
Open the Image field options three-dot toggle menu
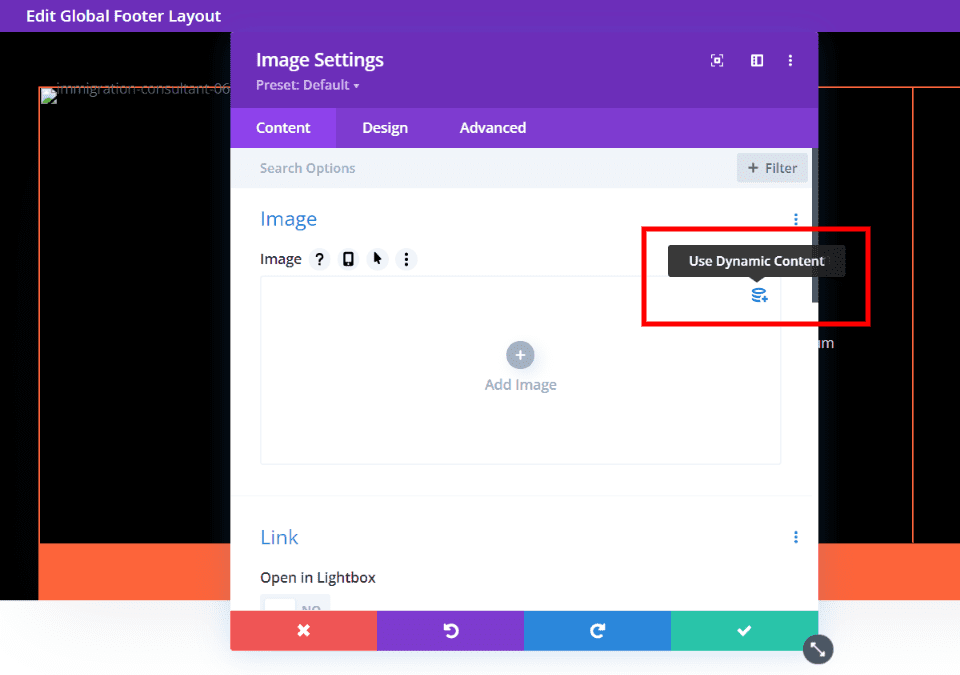(x=406, y=259)
